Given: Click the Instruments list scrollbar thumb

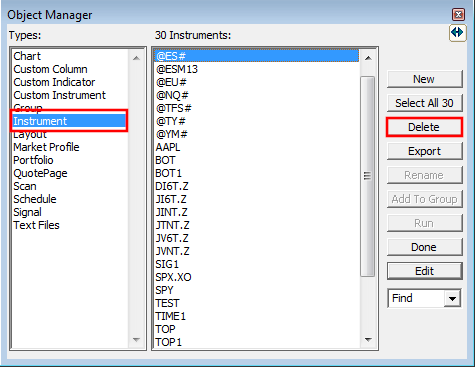Looking at the screenshot, I should pos(367,176).
